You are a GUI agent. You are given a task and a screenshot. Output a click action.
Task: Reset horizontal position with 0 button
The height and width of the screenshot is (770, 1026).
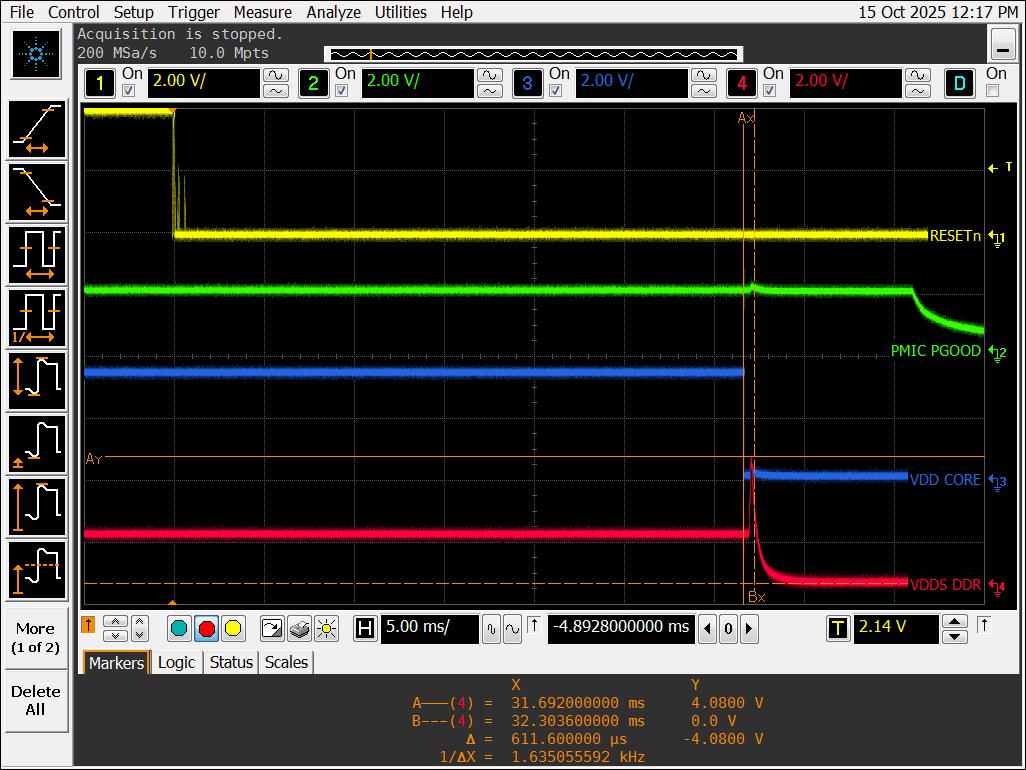[x=728, y=629]
